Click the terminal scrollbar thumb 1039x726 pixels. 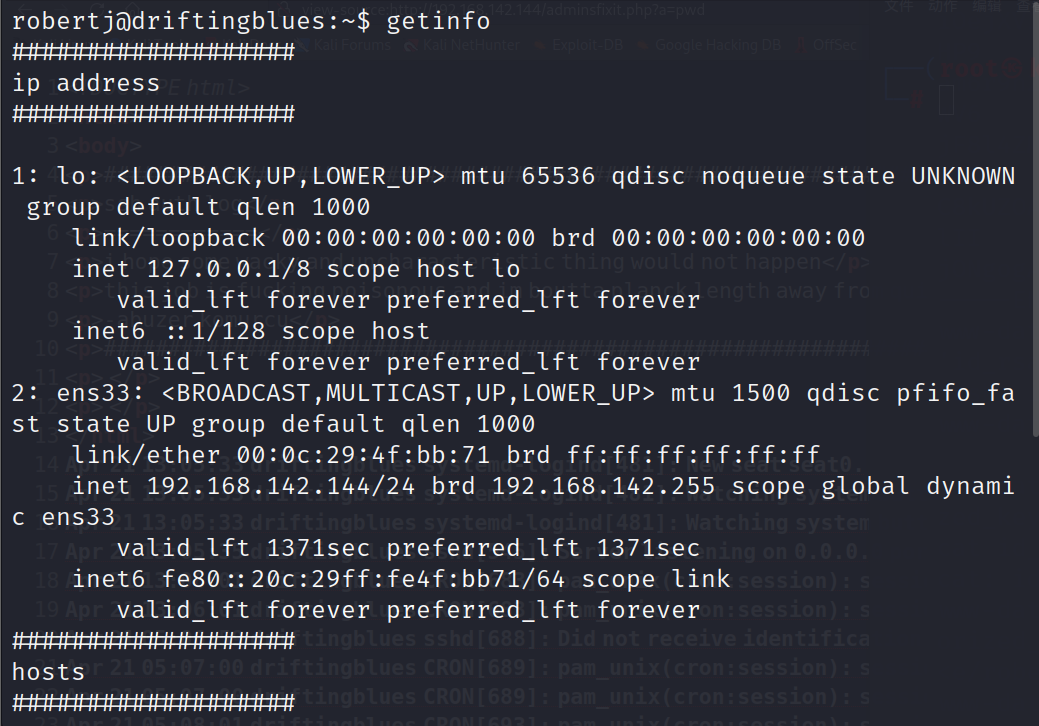[1036, 222]
